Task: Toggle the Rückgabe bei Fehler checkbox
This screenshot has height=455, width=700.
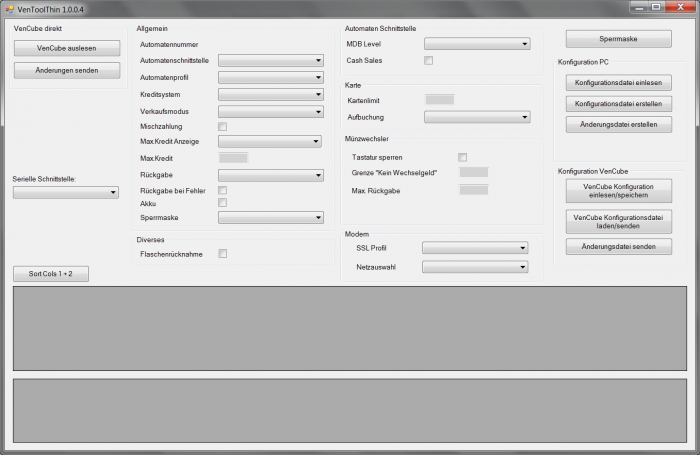Action: [x=222, y=190]
